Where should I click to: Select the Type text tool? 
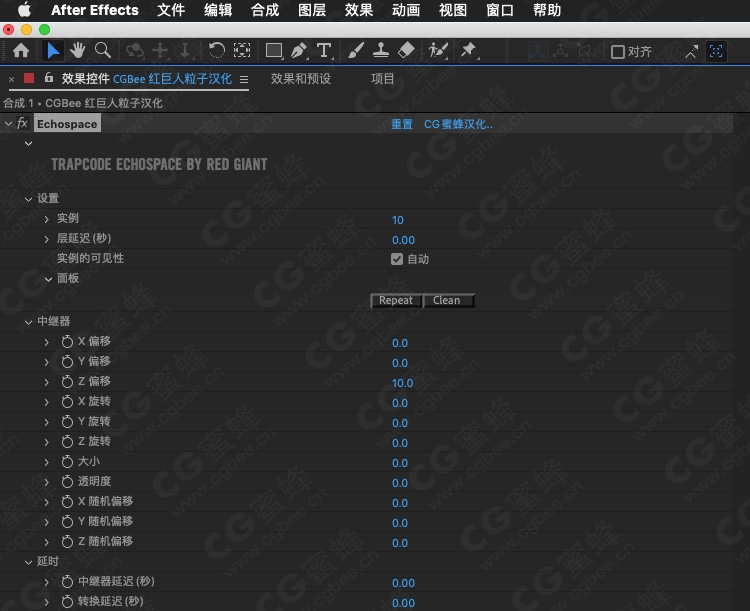pyautogui.click(x=324, y=51)
